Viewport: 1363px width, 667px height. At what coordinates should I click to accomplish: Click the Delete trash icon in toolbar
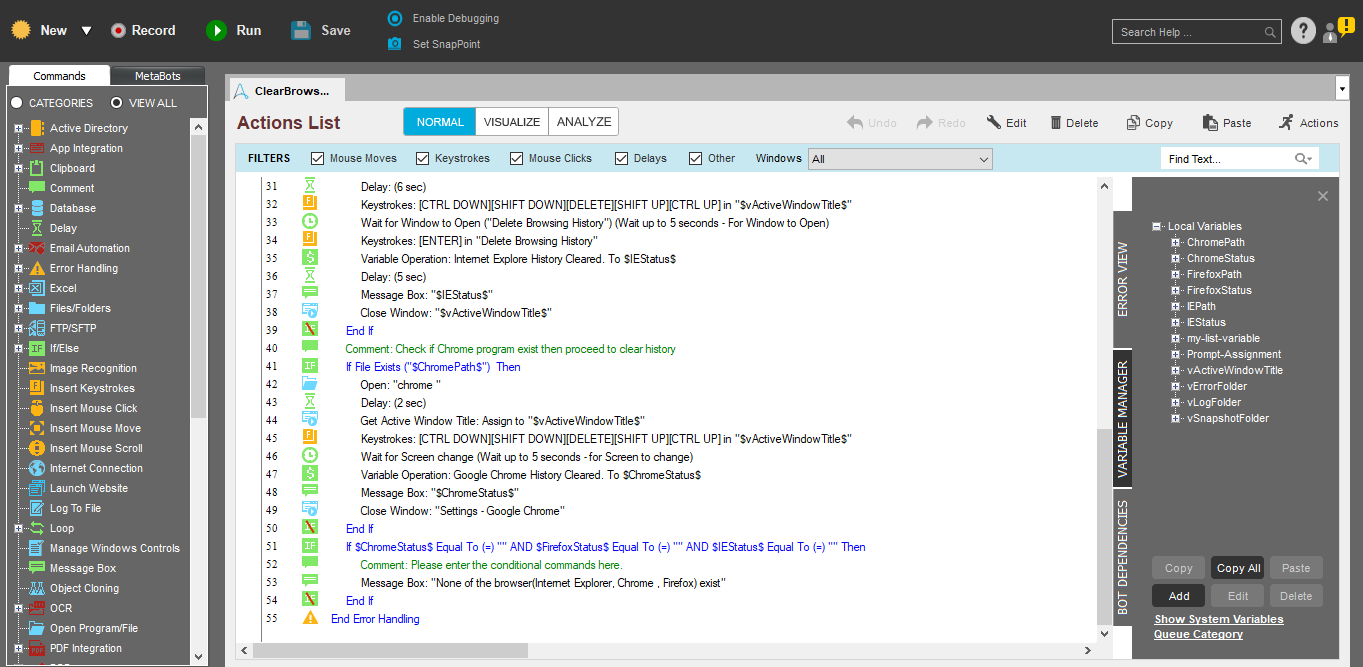(x=1056, y=123)
